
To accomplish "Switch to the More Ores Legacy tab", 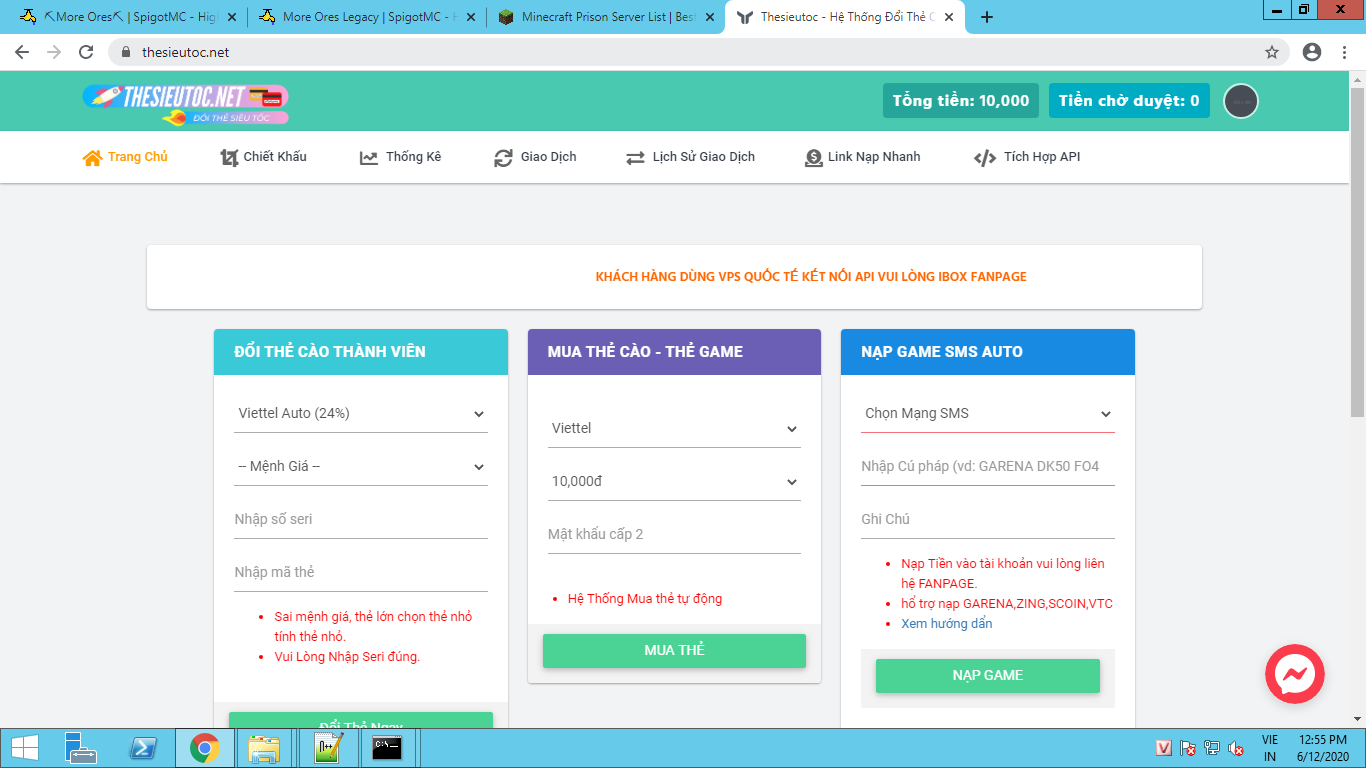I will [x=366, y=17].
